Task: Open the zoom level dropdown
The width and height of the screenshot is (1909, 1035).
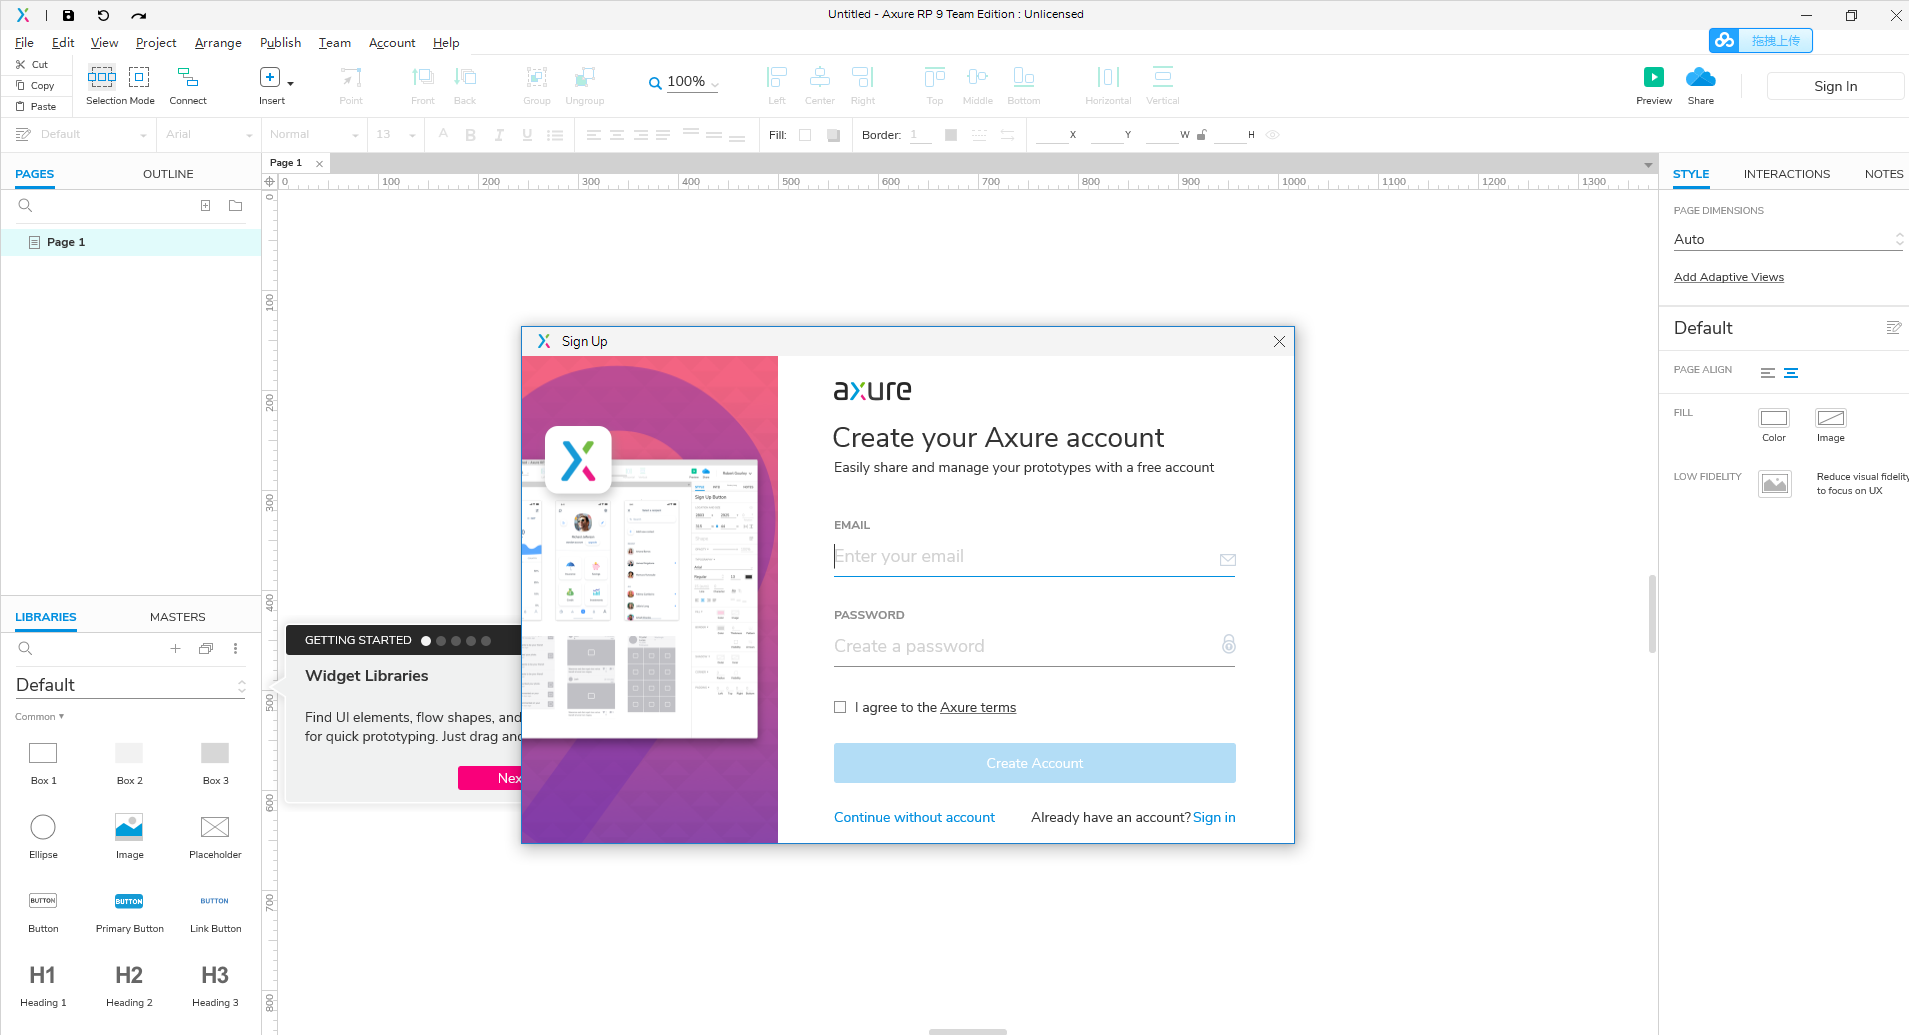Action: (x=716, y=83)
